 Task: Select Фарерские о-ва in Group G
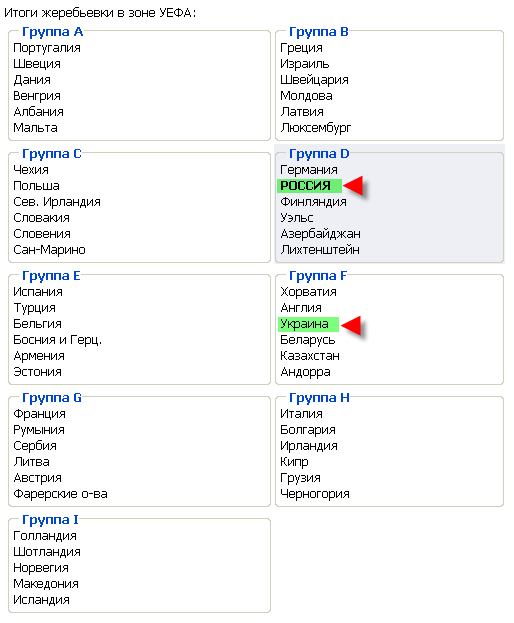[x=60, y=494]
